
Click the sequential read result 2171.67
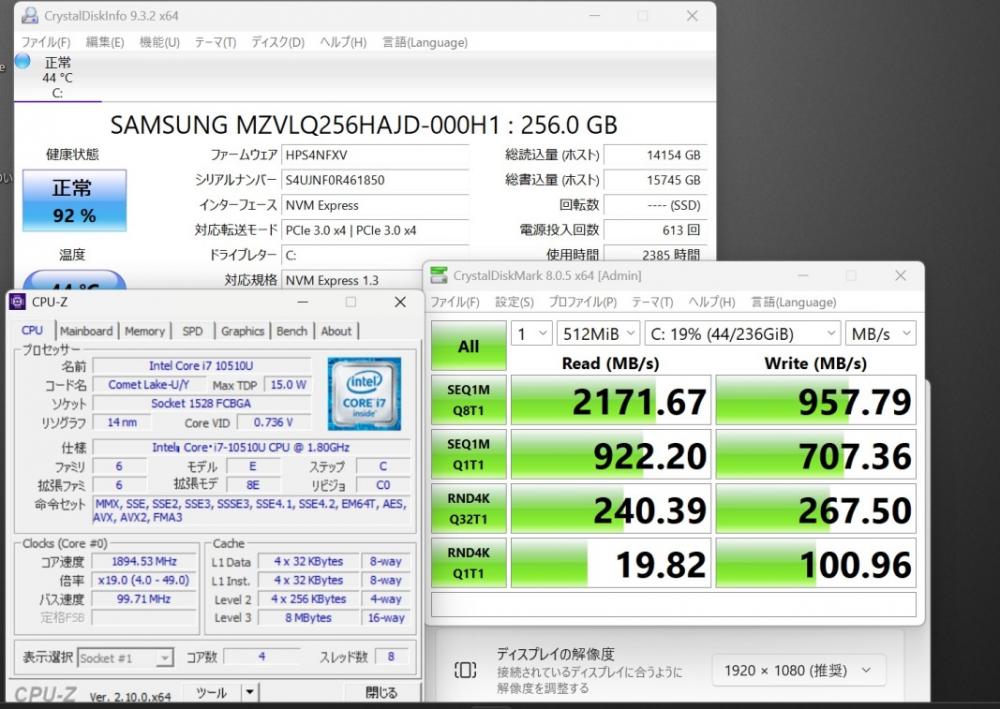tap(611, 400)
